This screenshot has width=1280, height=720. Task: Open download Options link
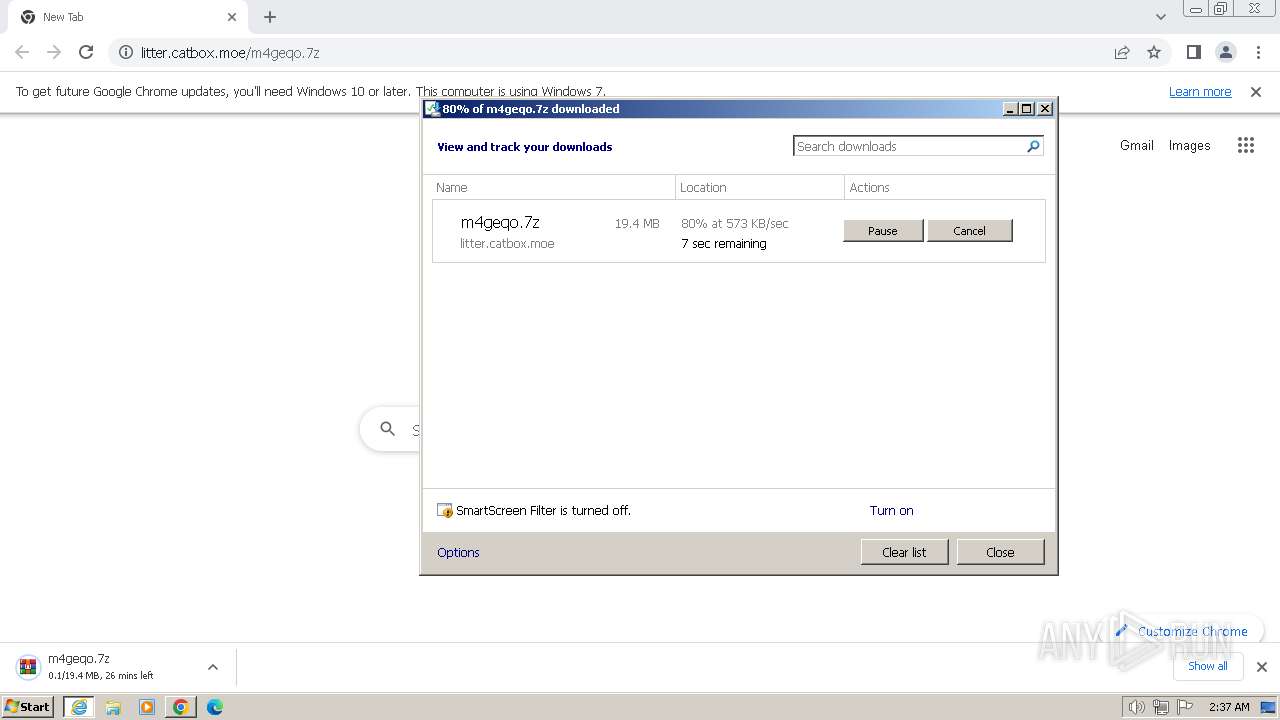click(458, 552)
